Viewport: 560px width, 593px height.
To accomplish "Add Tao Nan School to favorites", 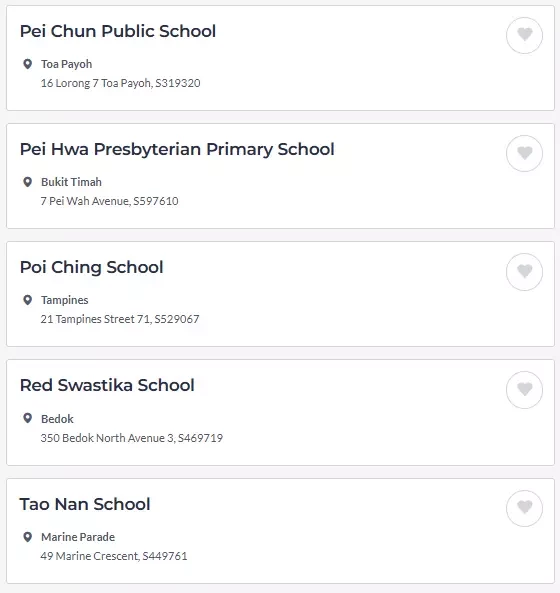I will pos(524,508).
